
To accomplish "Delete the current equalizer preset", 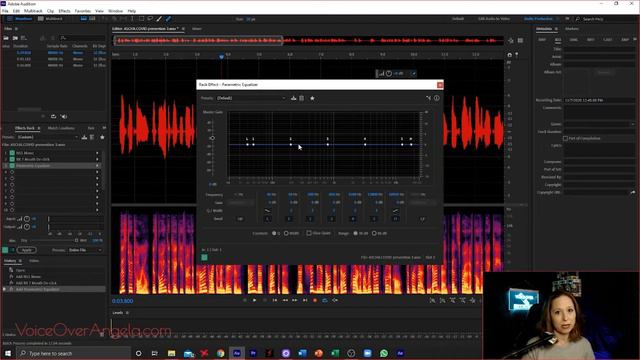I will click(302, 98).
